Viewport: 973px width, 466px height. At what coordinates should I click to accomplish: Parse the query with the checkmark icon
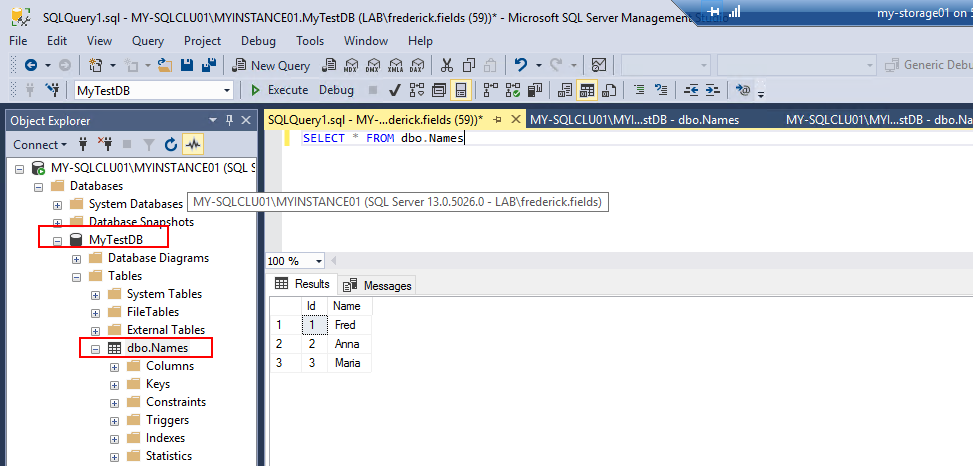(394, 91)
